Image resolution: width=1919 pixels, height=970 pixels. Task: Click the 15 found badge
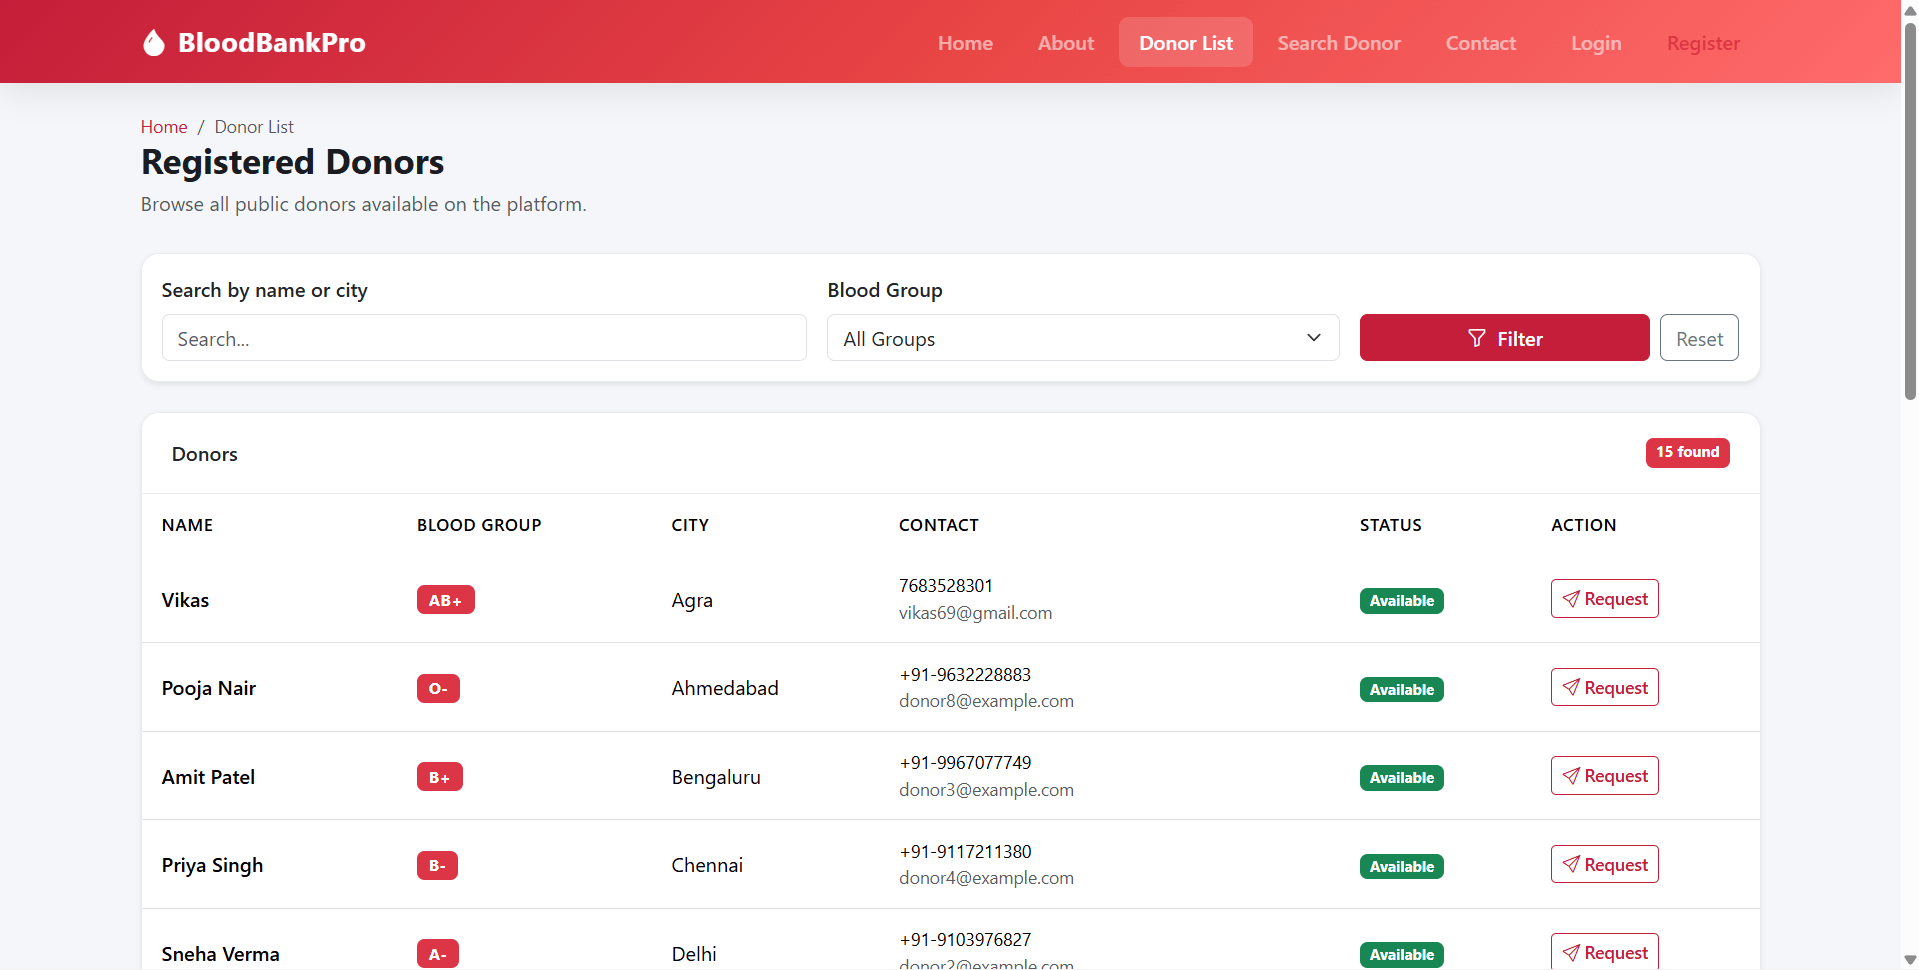click(x=1688, y=452)
